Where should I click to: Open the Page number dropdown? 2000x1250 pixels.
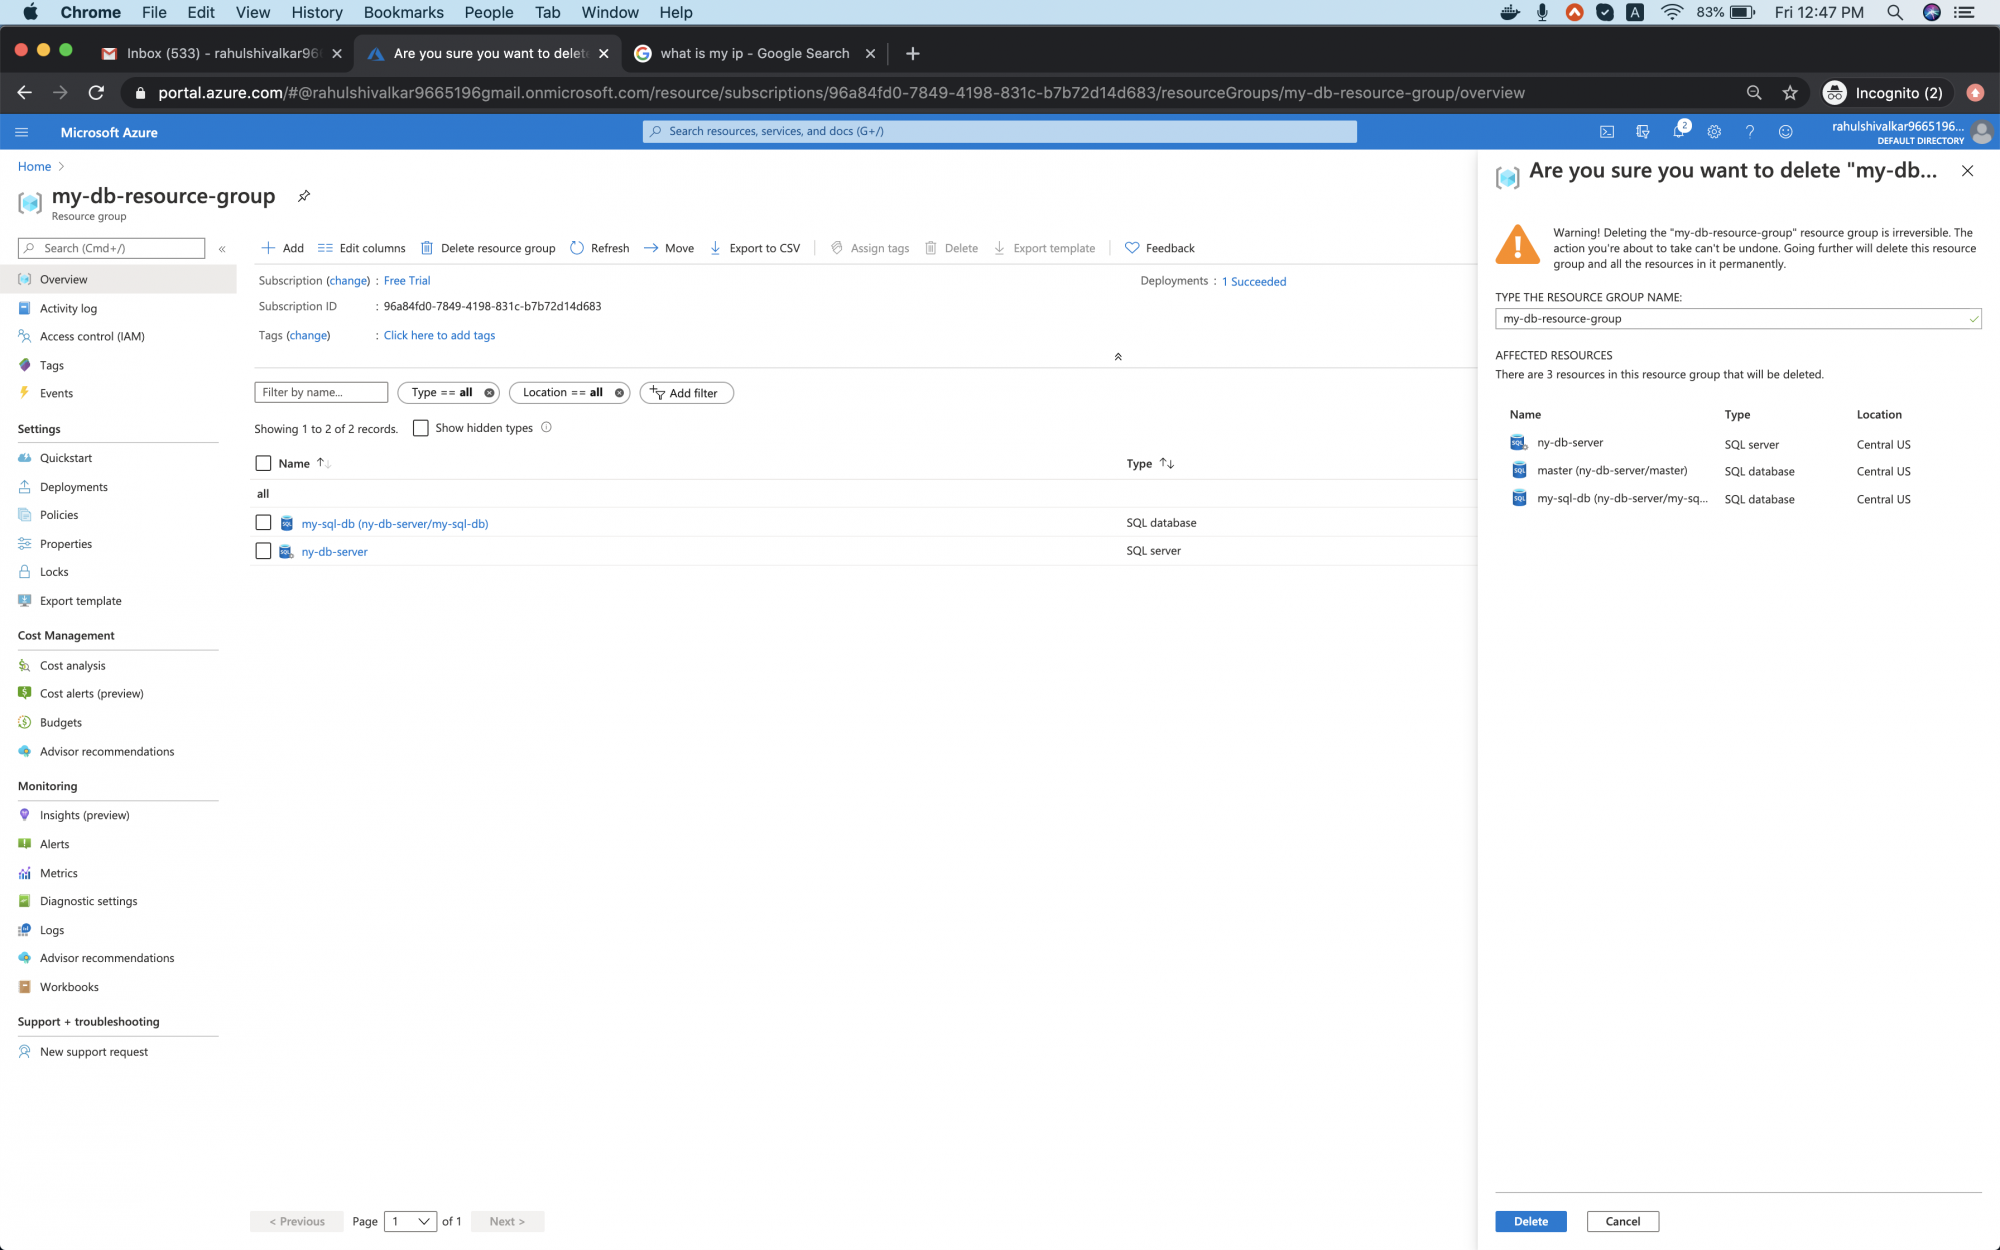pos(410,1221)
